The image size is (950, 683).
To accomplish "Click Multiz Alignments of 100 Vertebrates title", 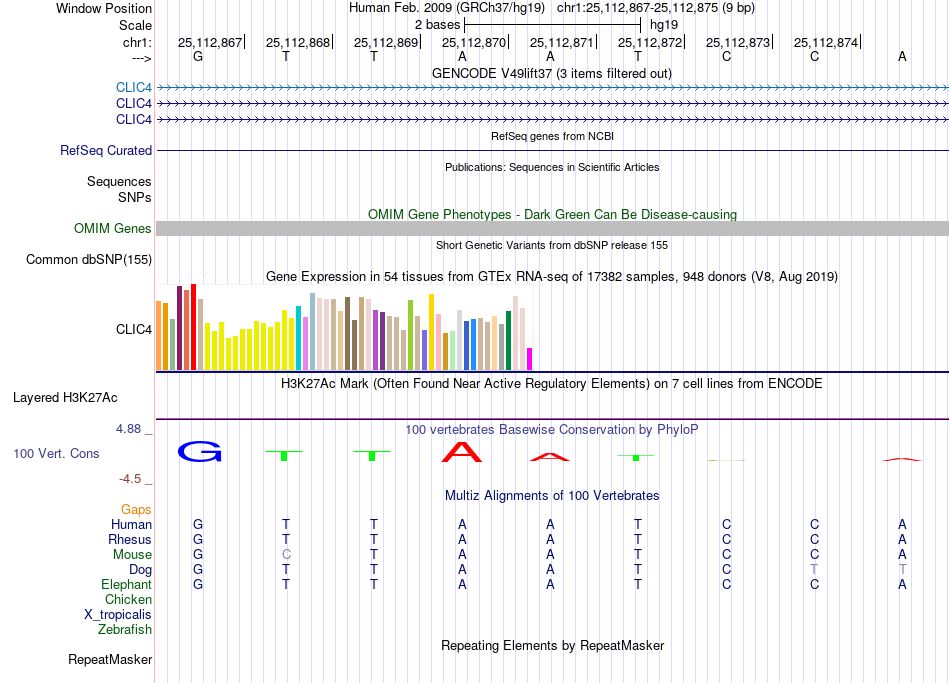I will (552, 496).
